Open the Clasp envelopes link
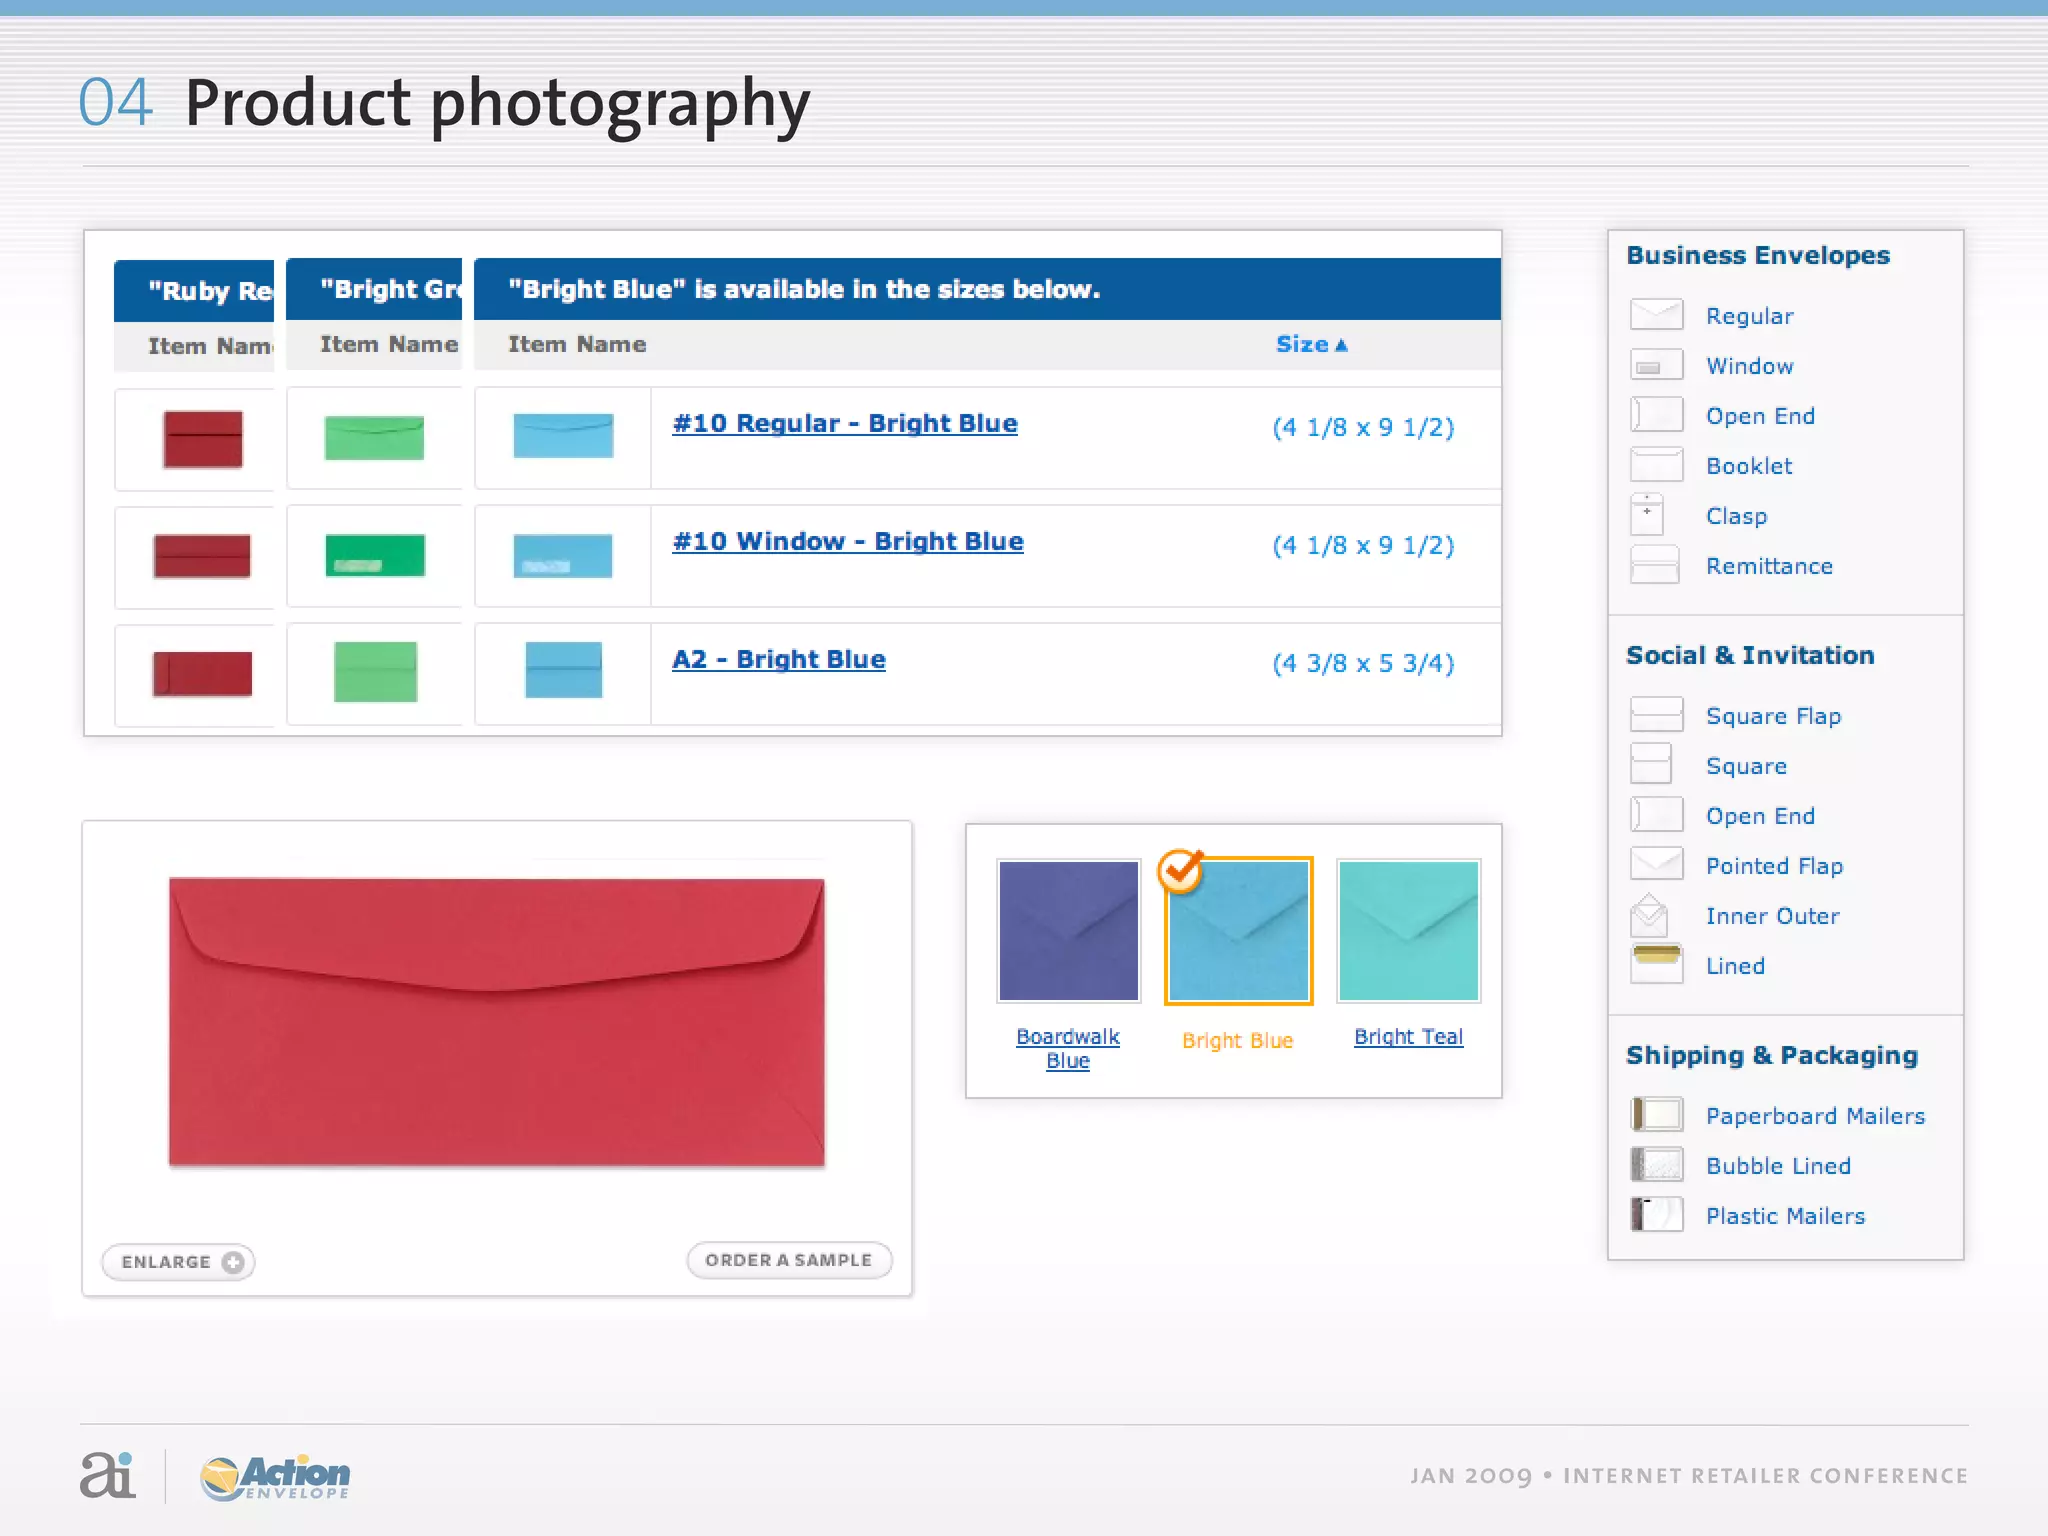Viewport: 2048px width, 1536px height. [1736, 516]
